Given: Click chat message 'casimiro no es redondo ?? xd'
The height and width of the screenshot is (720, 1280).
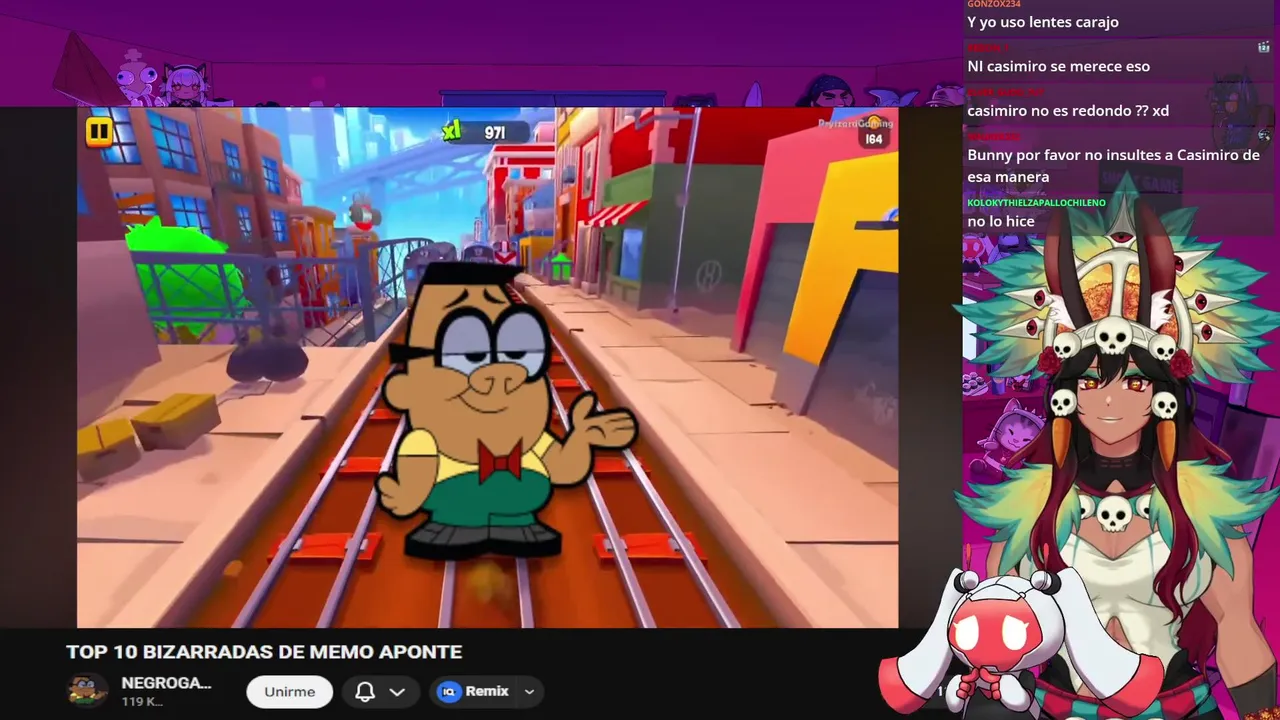Looking at the screenshot, I should 1068,110.
